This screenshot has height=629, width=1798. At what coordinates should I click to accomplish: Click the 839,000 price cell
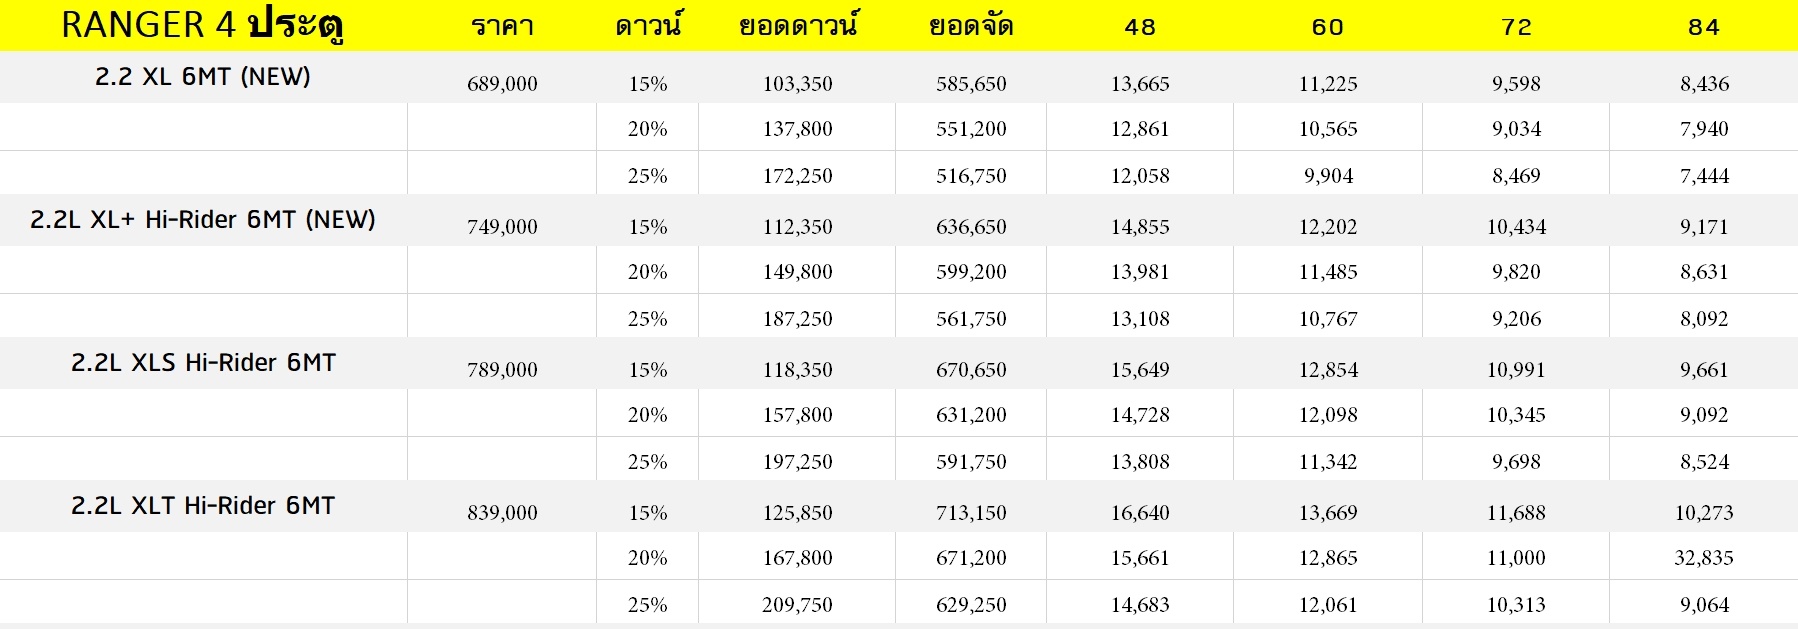(502, 513)
